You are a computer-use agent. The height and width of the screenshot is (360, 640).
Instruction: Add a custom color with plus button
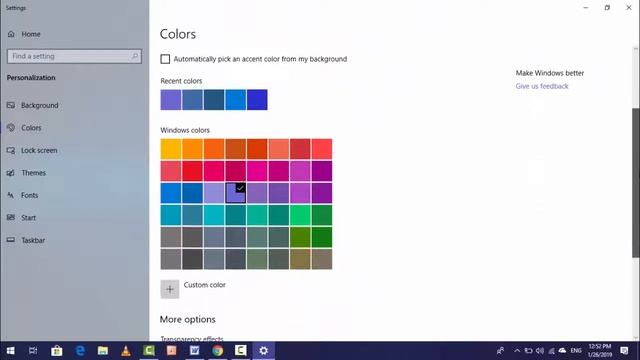click(x=170, y=289)
